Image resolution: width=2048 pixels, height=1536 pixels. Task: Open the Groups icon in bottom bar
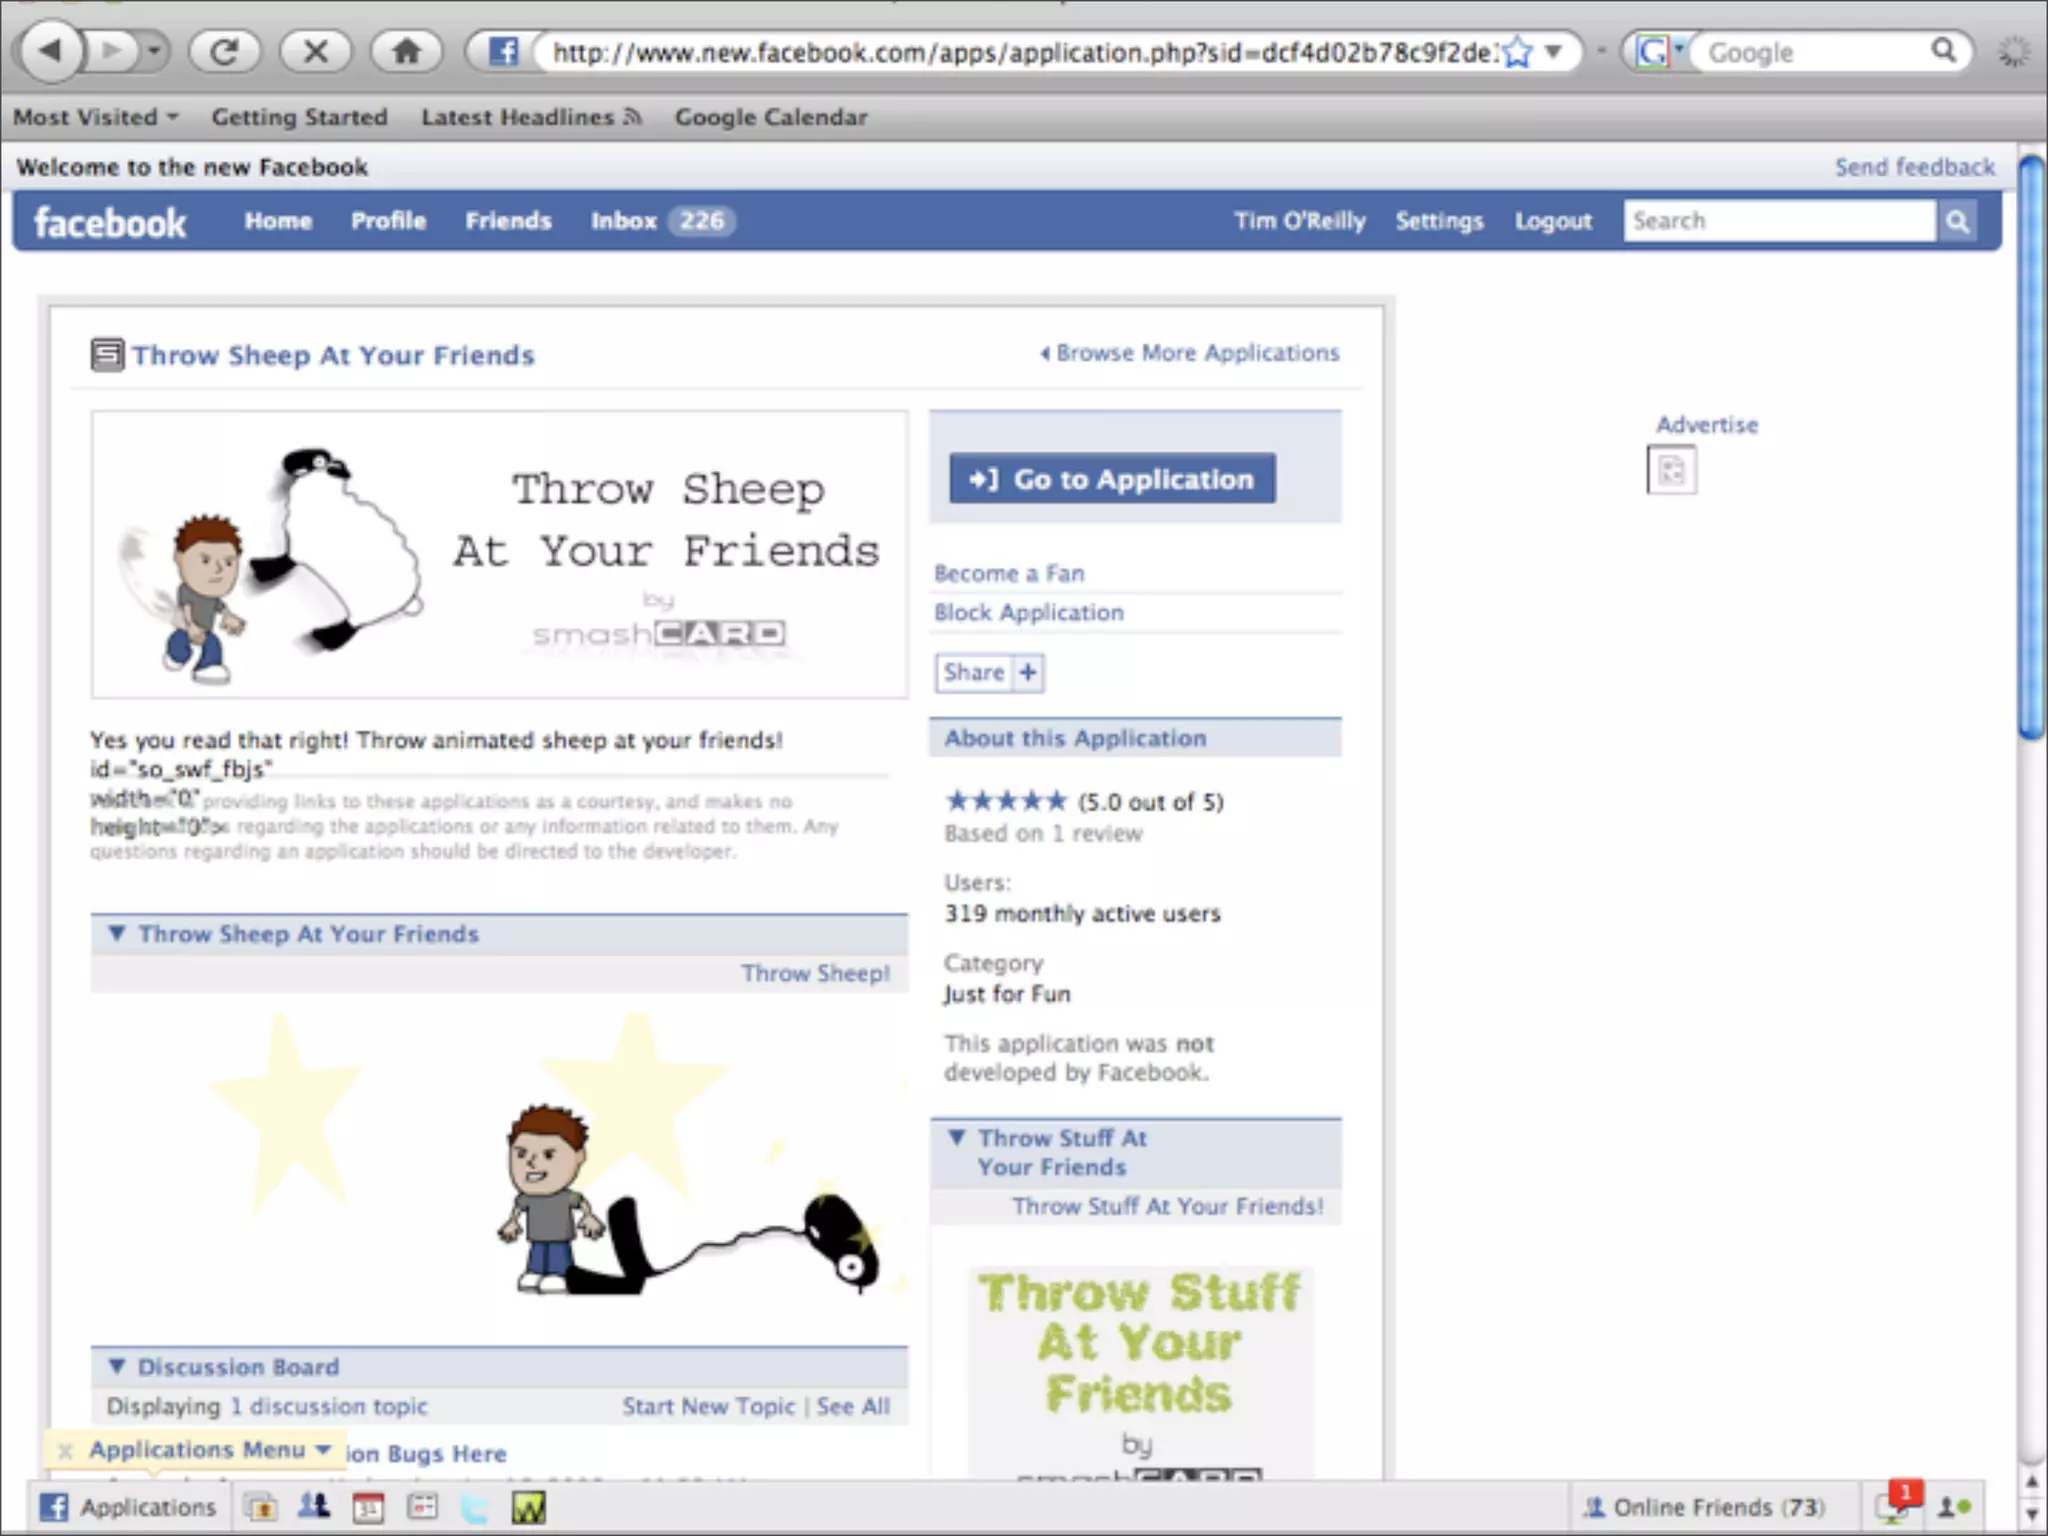(314, 1506)
